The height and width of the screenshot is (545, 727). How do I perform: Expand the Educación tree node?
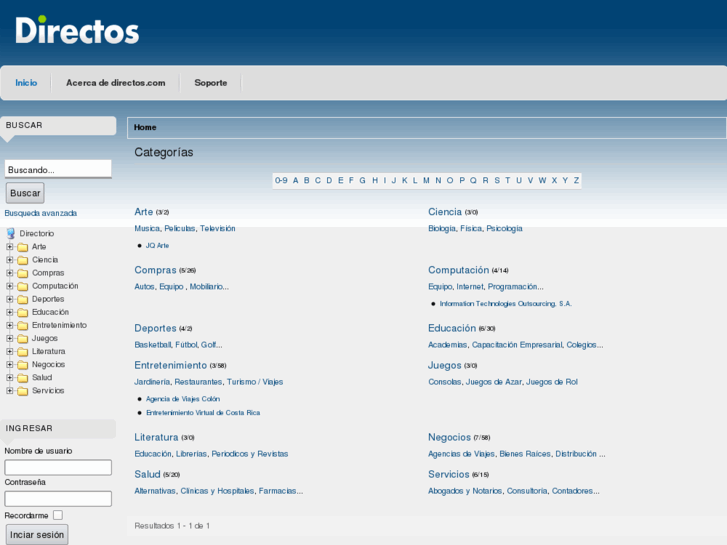click(x=10, y=312)
